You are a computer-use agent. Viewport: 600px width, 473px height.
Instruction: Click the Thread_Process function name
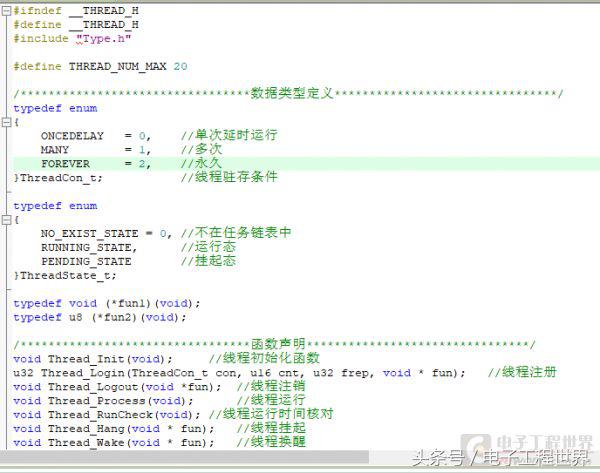click(96, 401)
